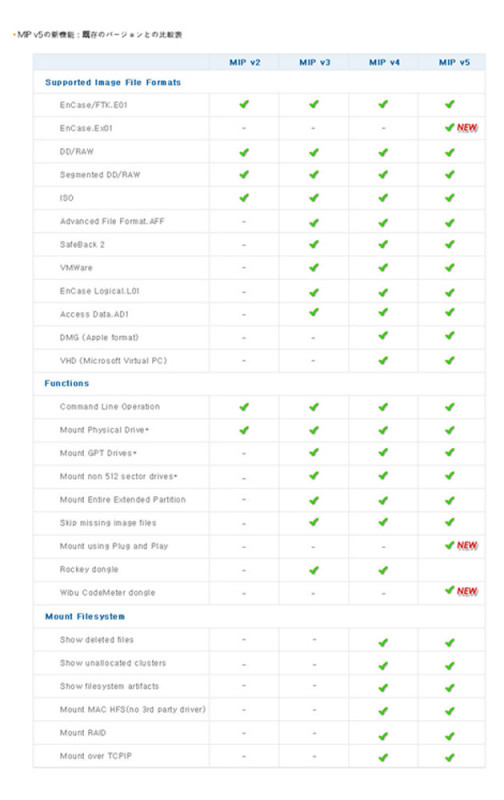The width and height of the screenshot is (504, 800).
Task: Select the MIP v5 column header
Action: point(454,62)
